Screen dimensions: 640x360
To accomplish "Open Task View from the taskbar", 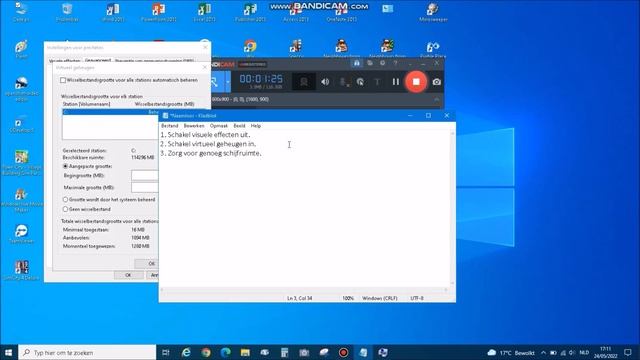I will tap(166, 352).
